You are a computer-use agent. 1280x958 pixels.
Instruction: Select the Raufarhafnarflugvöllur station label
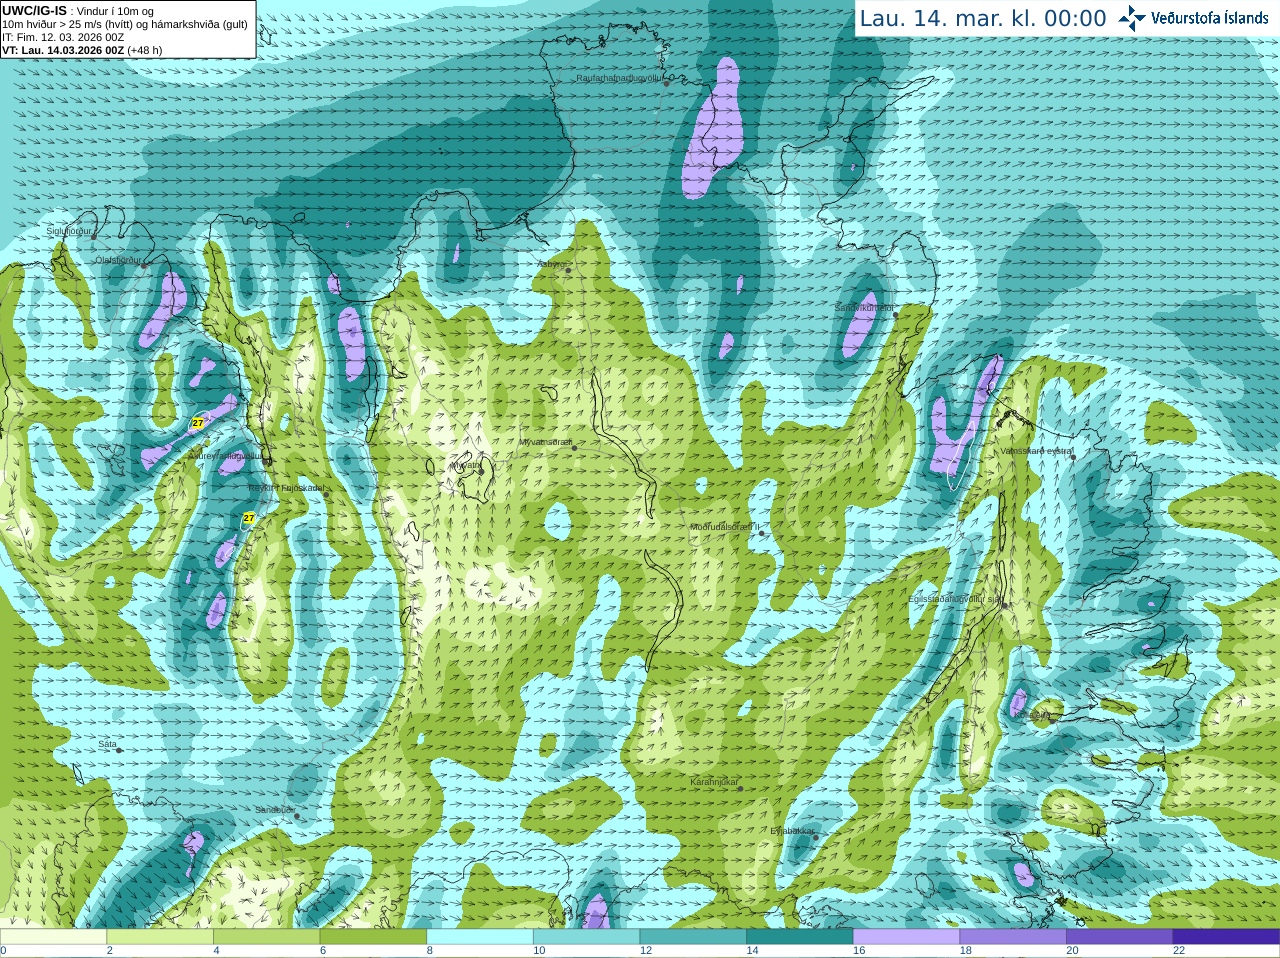619,78
